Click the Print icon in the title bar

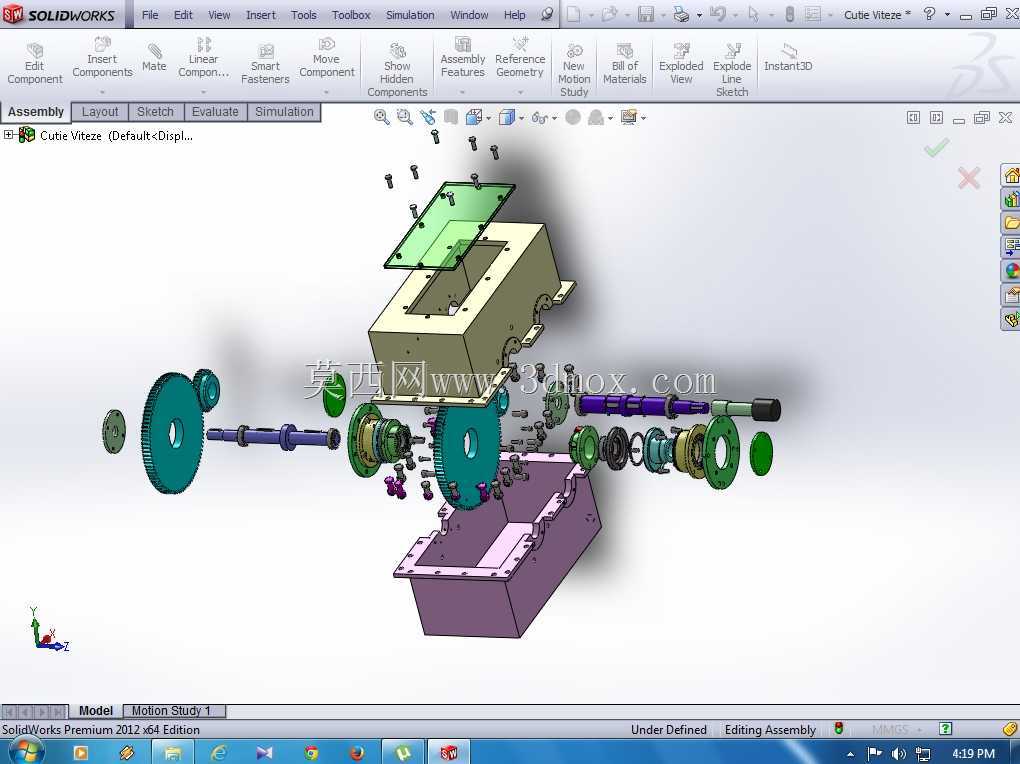[681, 14]
